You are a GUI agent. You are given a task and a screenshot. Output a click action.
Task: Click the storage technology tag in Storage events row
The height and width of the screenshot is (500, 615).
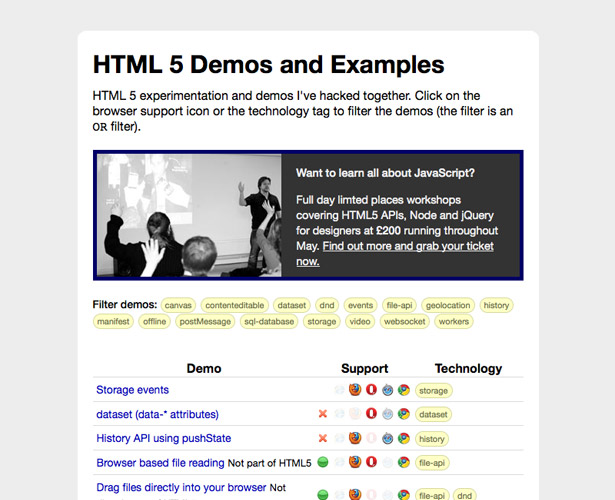click(x=433, y=391)
